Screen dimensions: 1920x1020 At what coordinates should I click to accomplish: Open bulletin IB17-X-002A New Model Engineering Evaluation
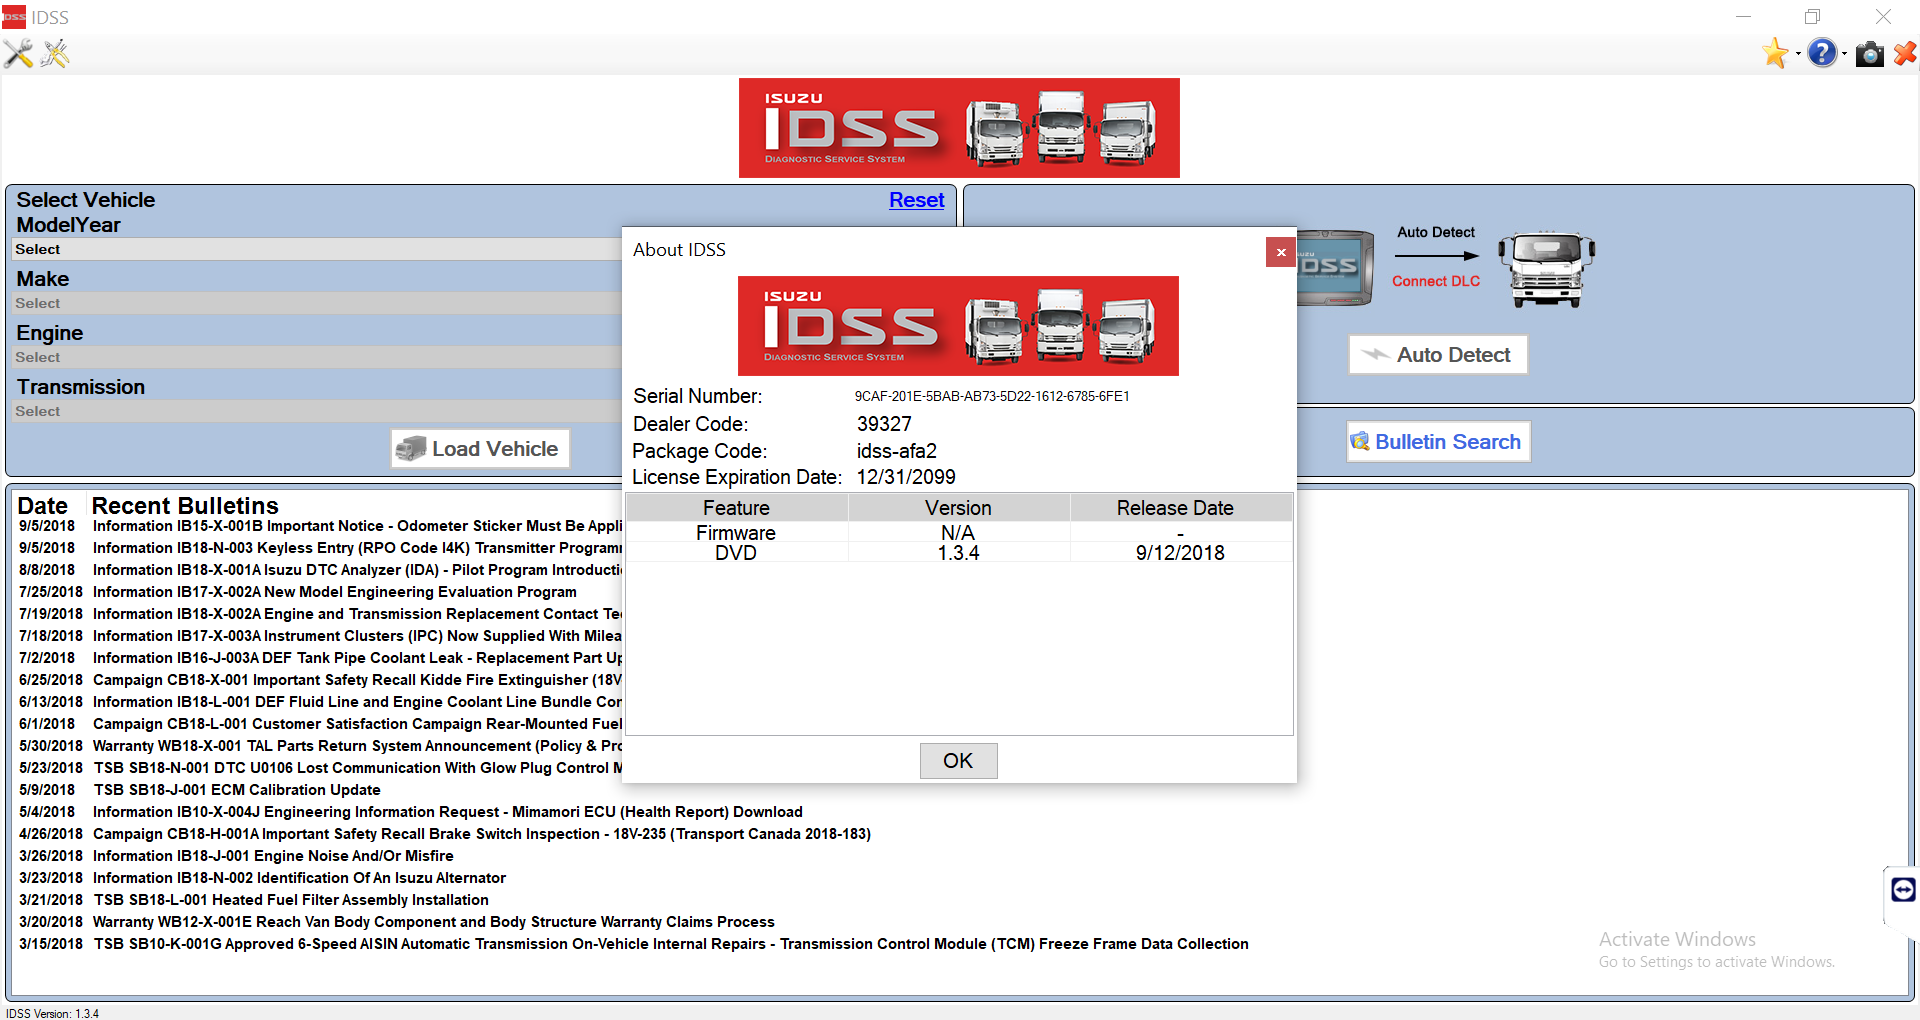click(x=335, y=592)
